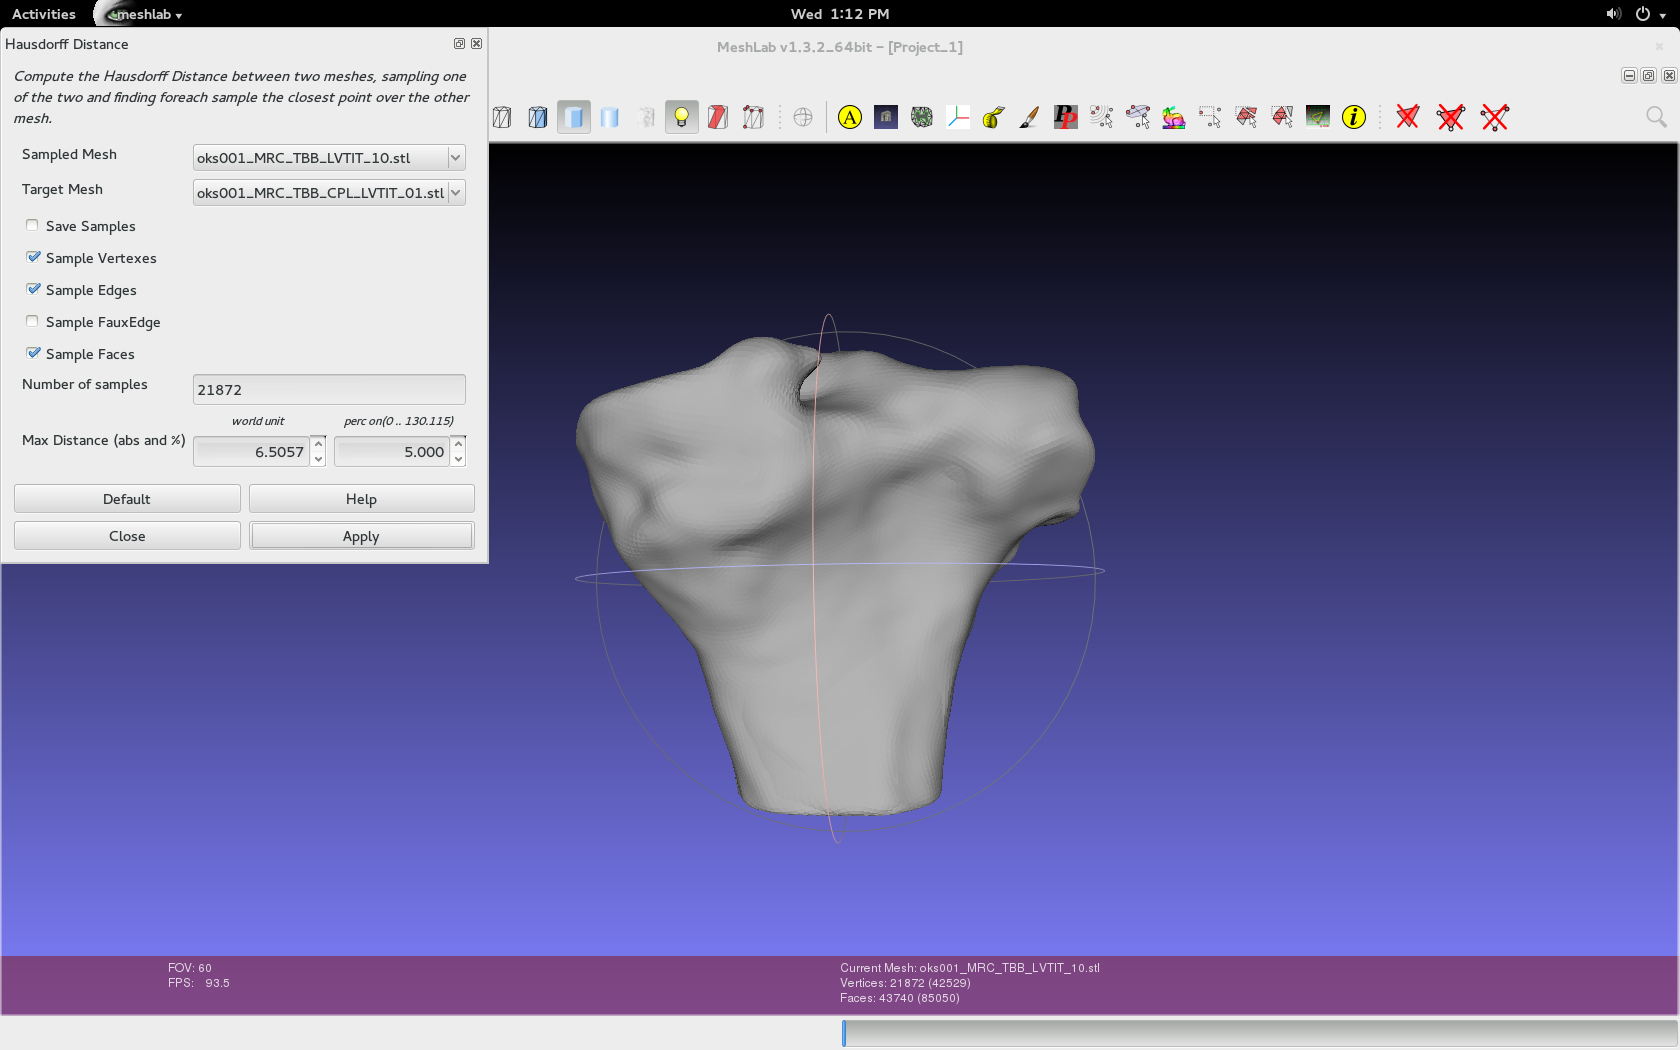This screenshot has width=1680, height=1050.
Task: Click the volume speaker icon
Action: [x=1613, y=14]
